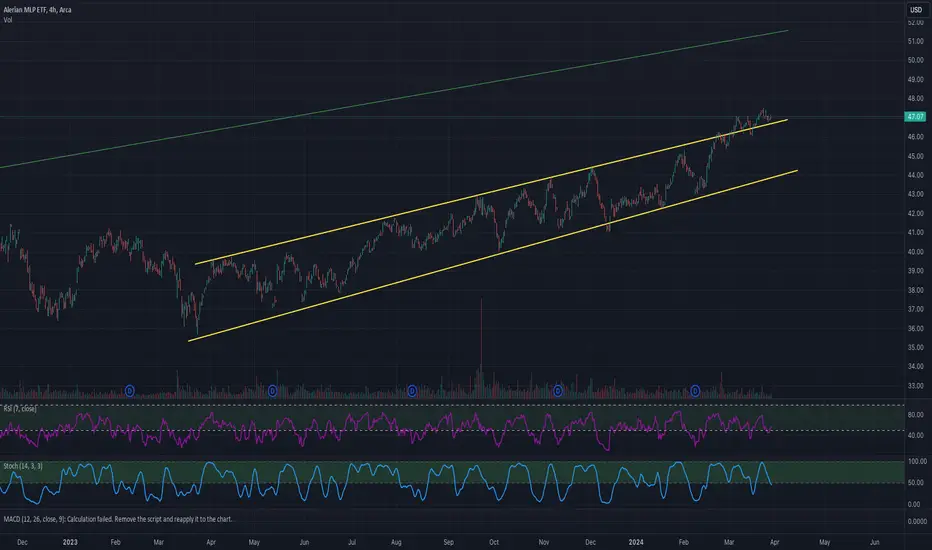Click the Oct label on time axis
This screenshot has height=550, width=932.
[x=494, y=542]
